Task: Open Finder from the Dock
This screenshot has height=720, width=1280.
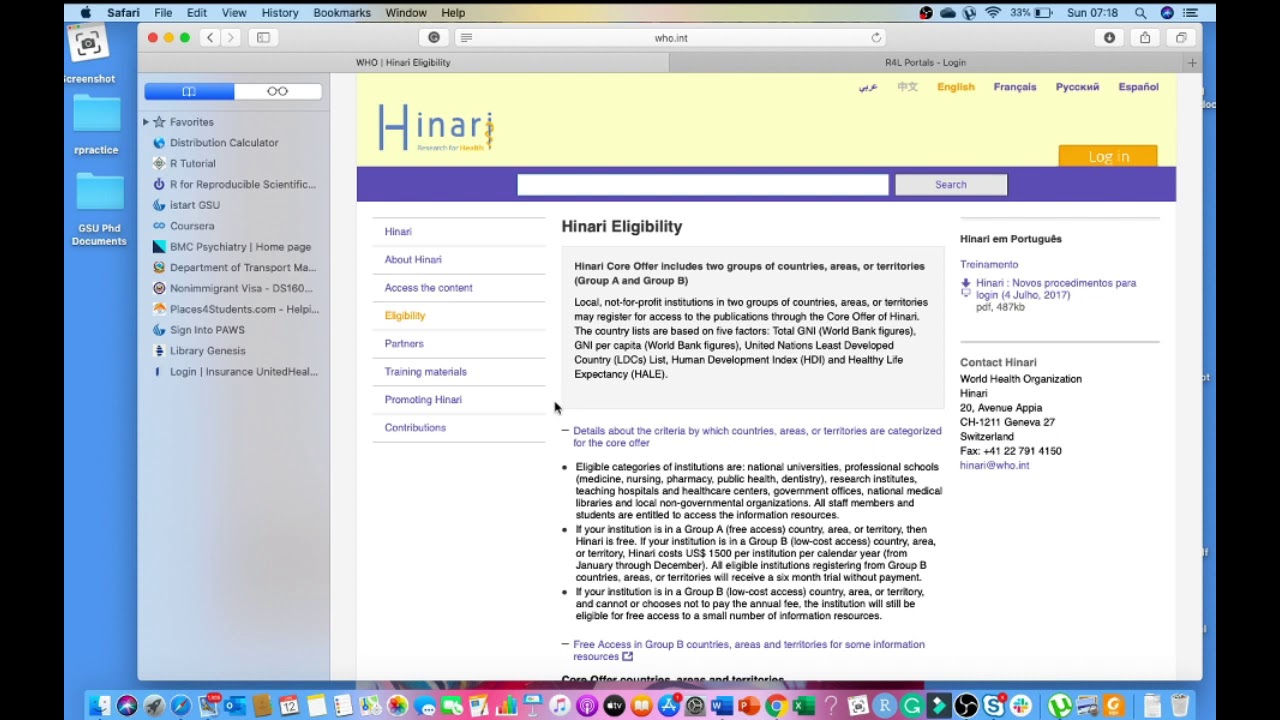Action: [100, 706]
